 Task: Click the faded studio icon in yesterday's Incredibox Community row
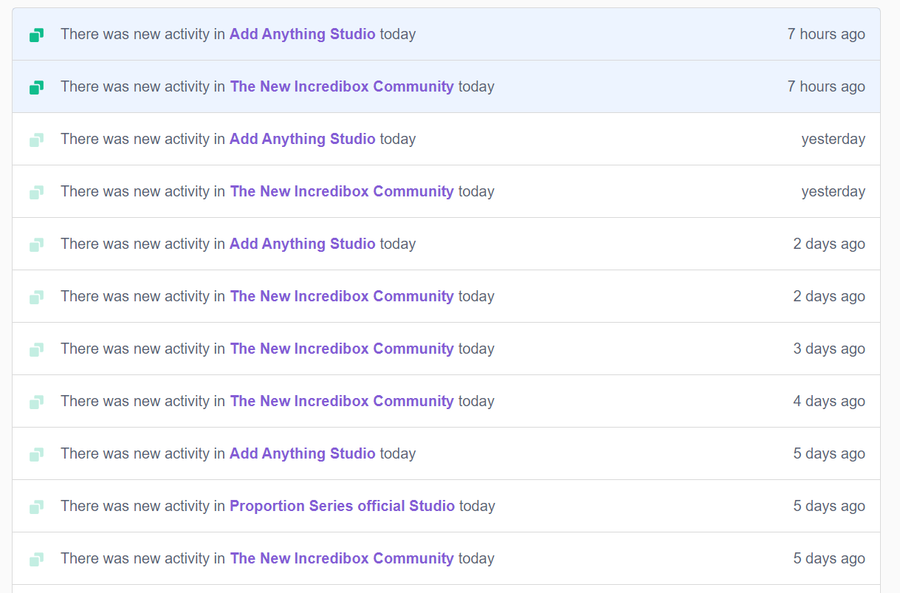click(x=37, y=192)
